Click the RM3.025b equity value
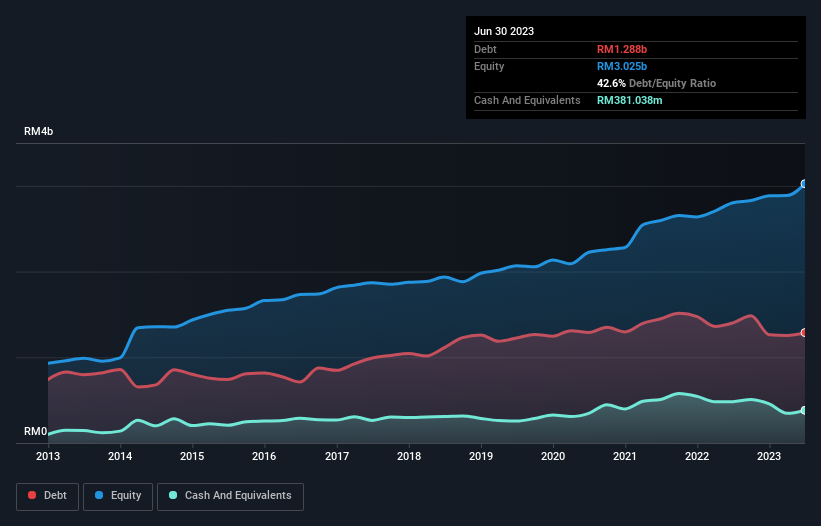The height and width of the screenshot is (526, 821). (622, 66)
